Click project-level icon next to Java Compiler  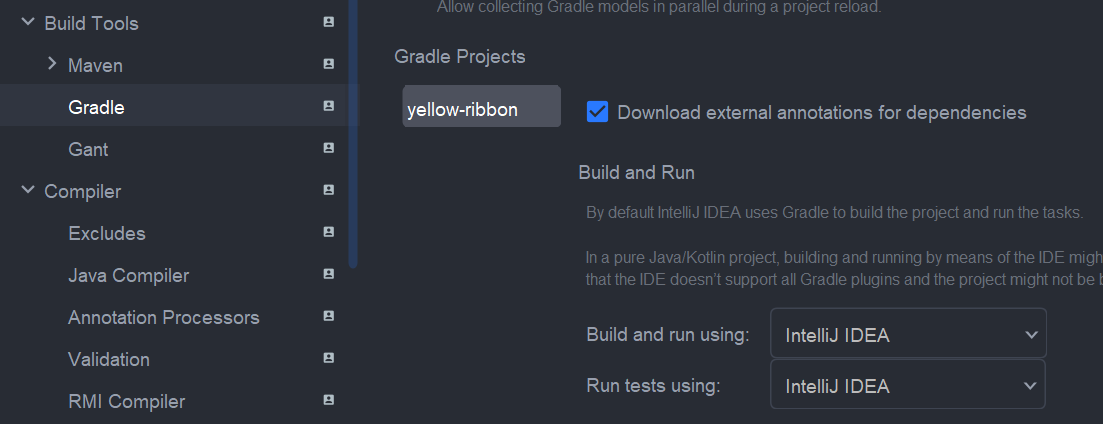point(328,274)
